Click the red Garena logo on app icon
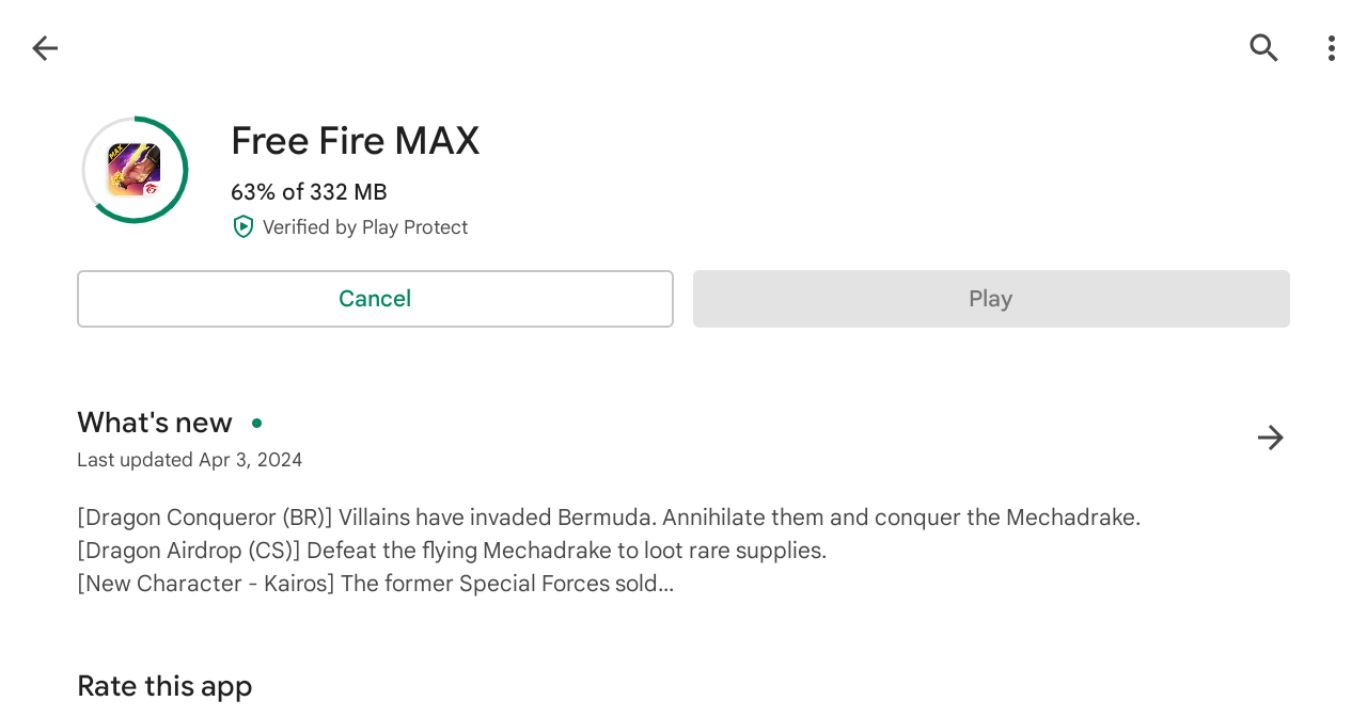Image resolution: width=1357 pixels, height=710 pixels. tap(151, 189)
